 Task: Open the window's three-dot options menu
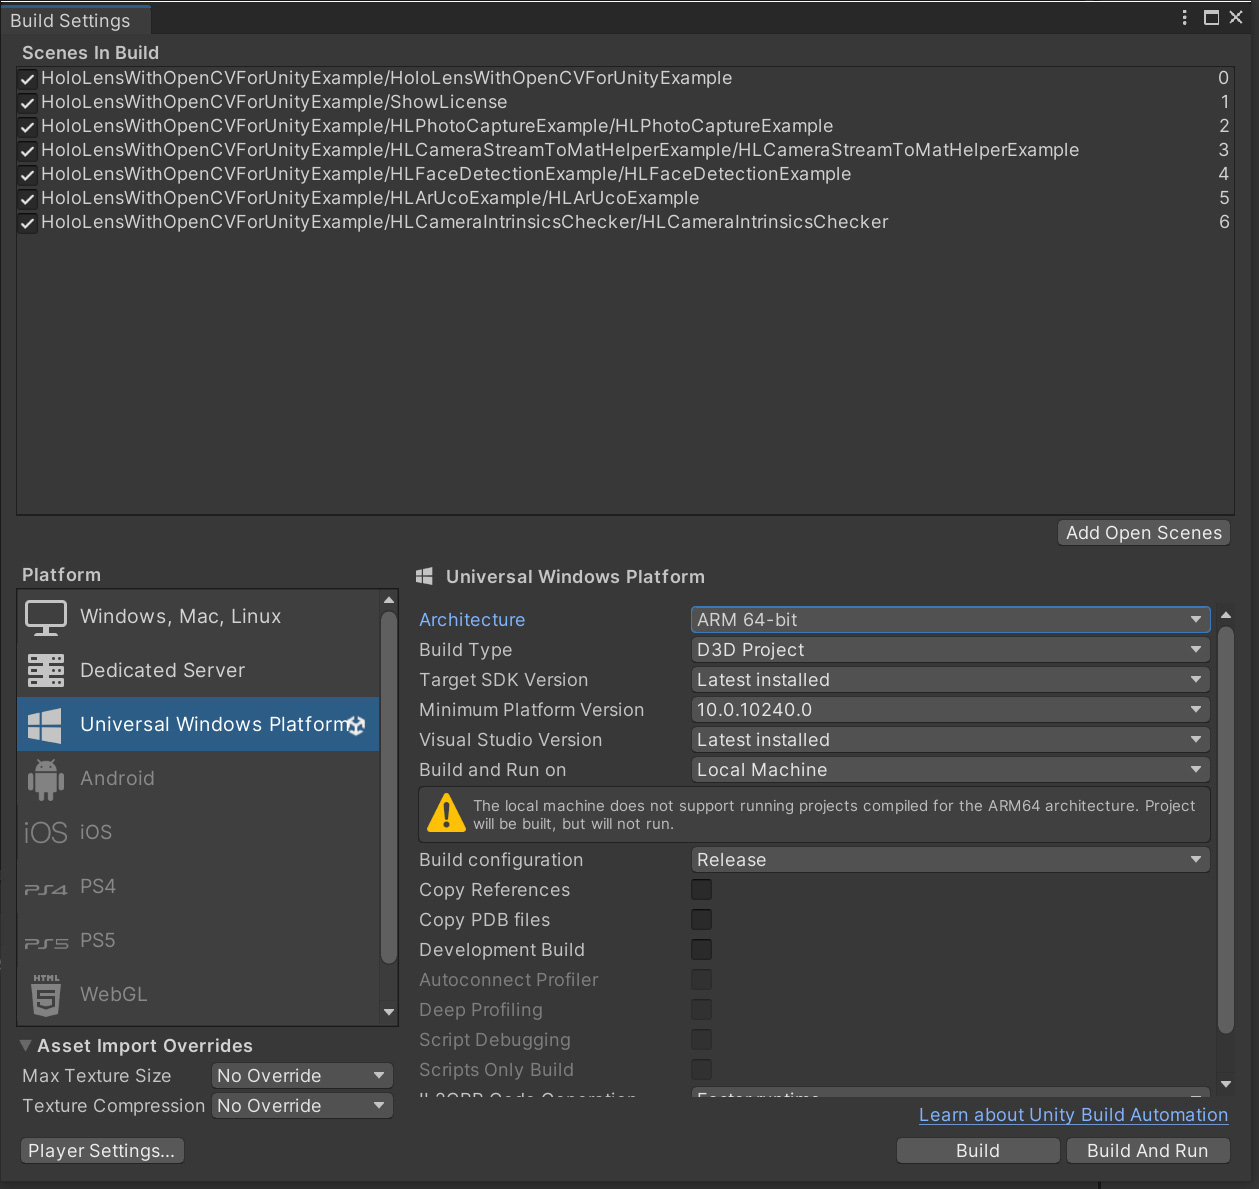pos(1185,18)
